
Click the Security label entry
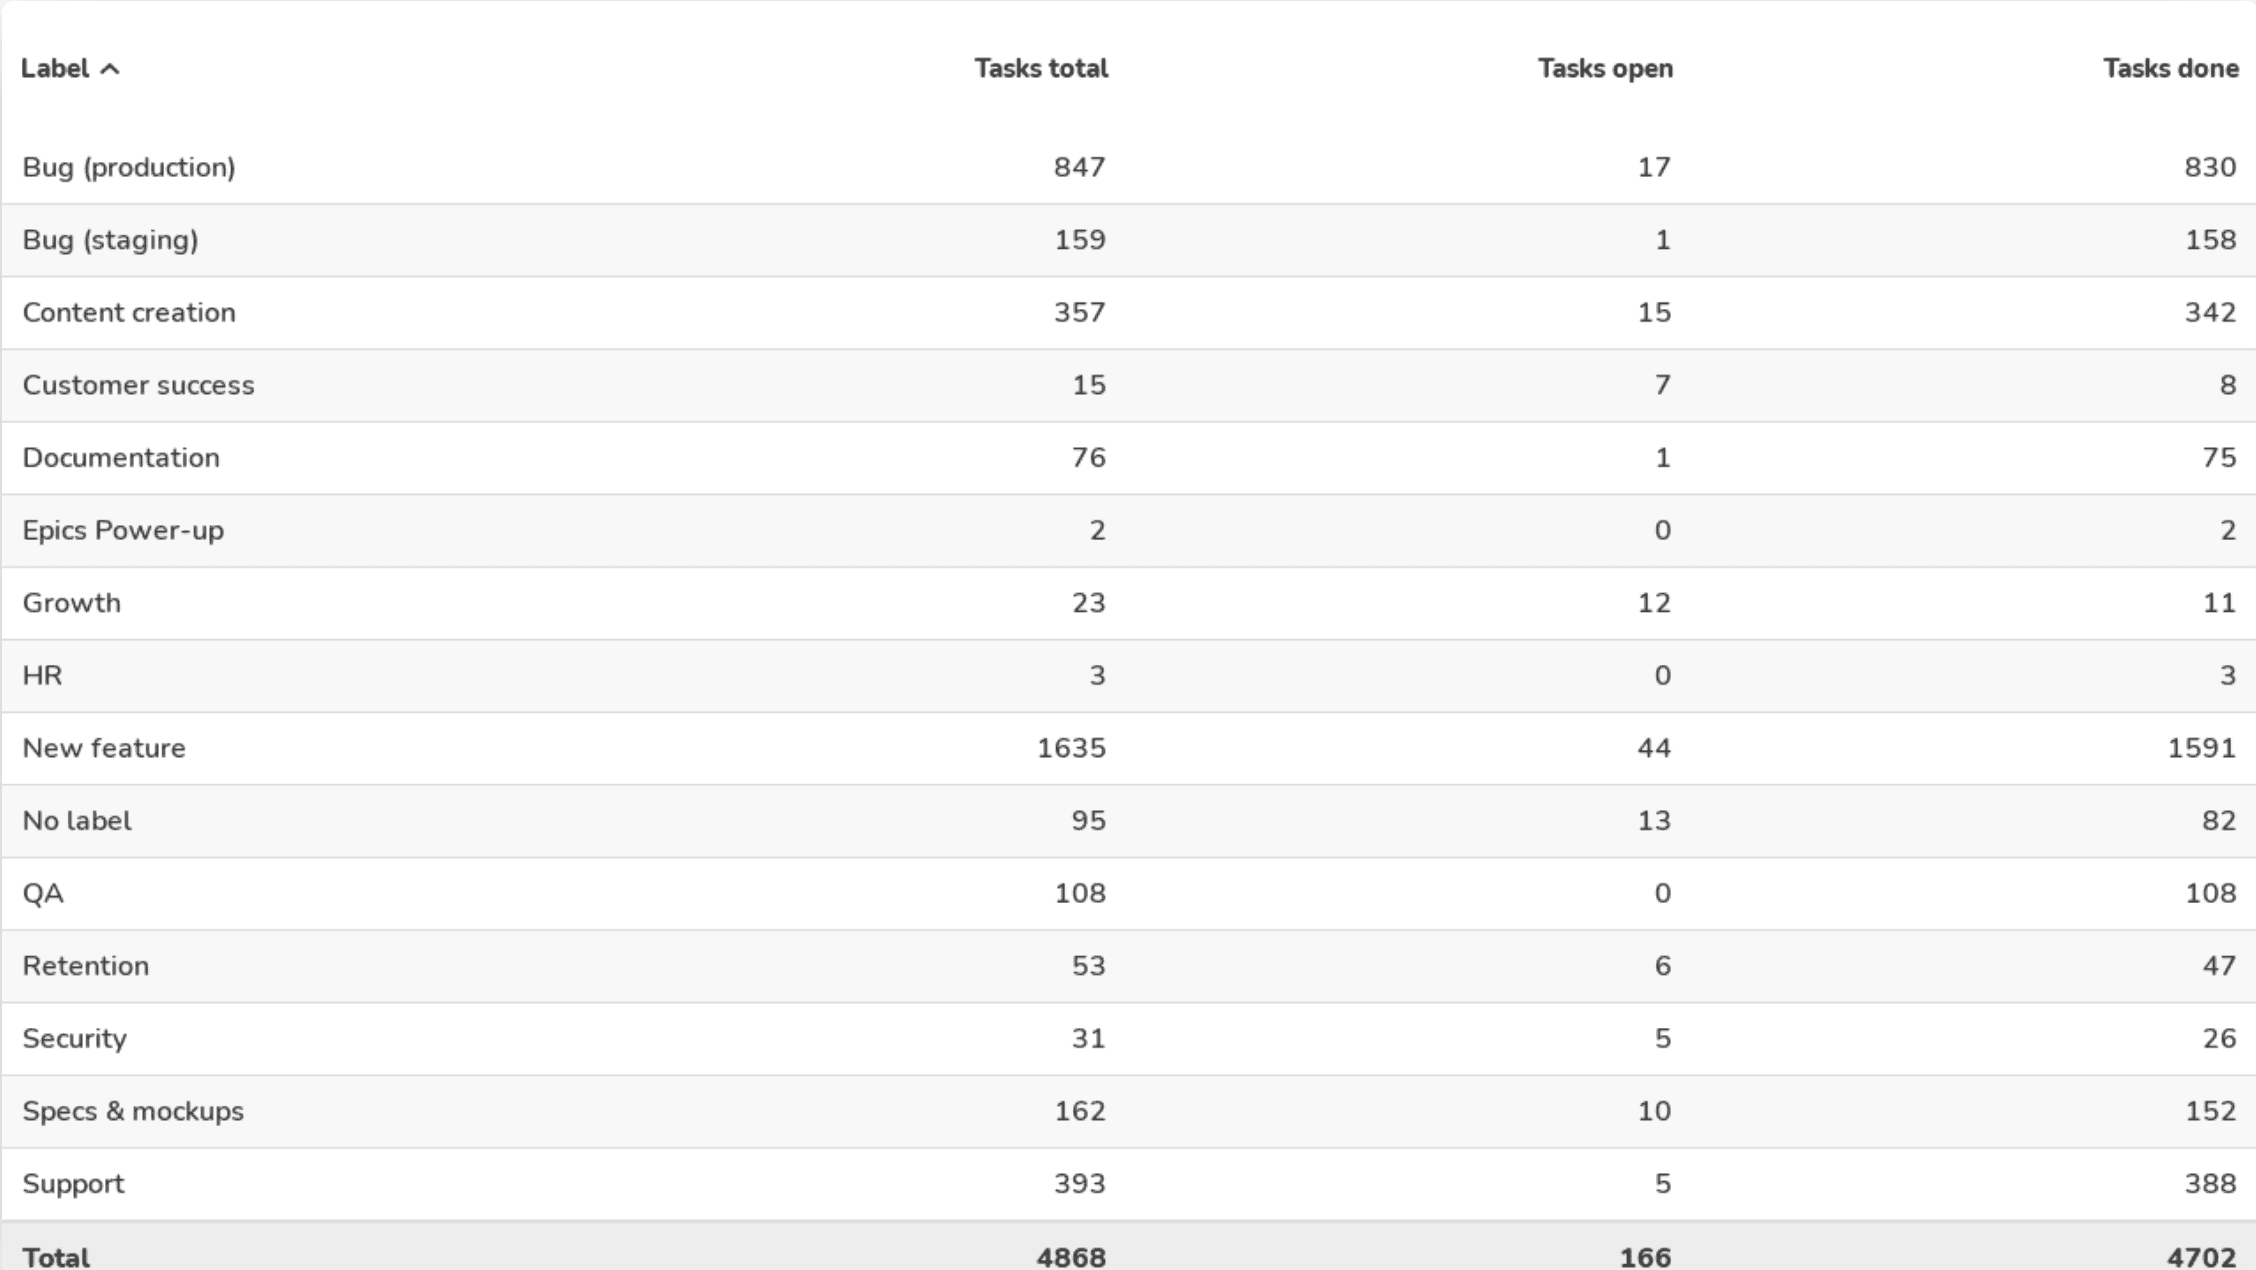click(x=76, y=1038)
